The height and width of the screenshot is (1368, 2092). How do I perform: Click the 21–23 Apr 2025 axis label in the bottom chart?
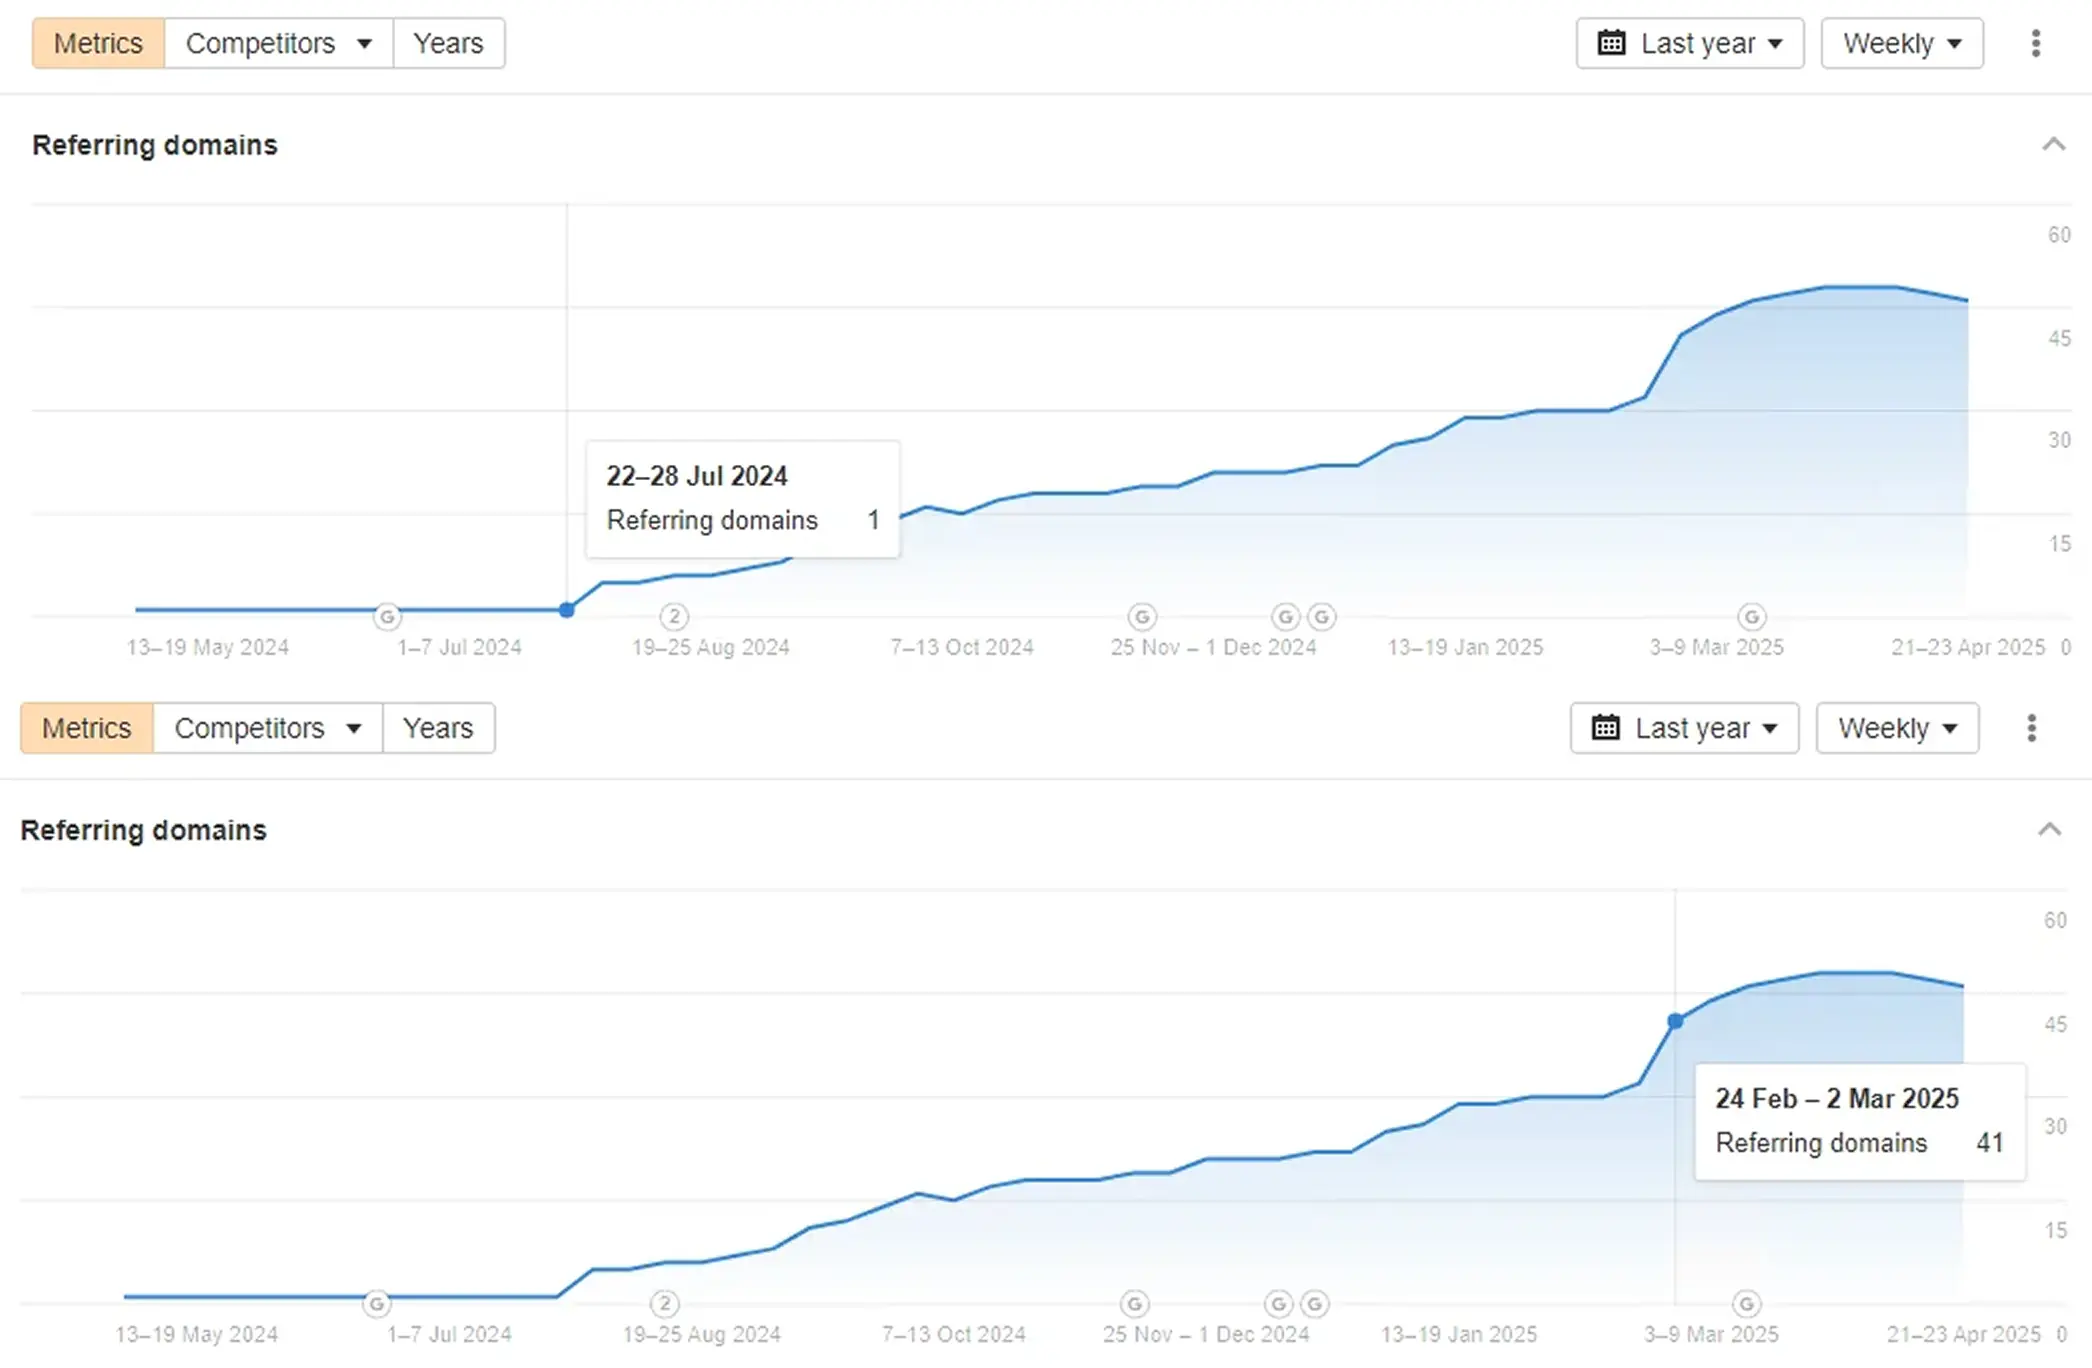pos(1963,1334)
